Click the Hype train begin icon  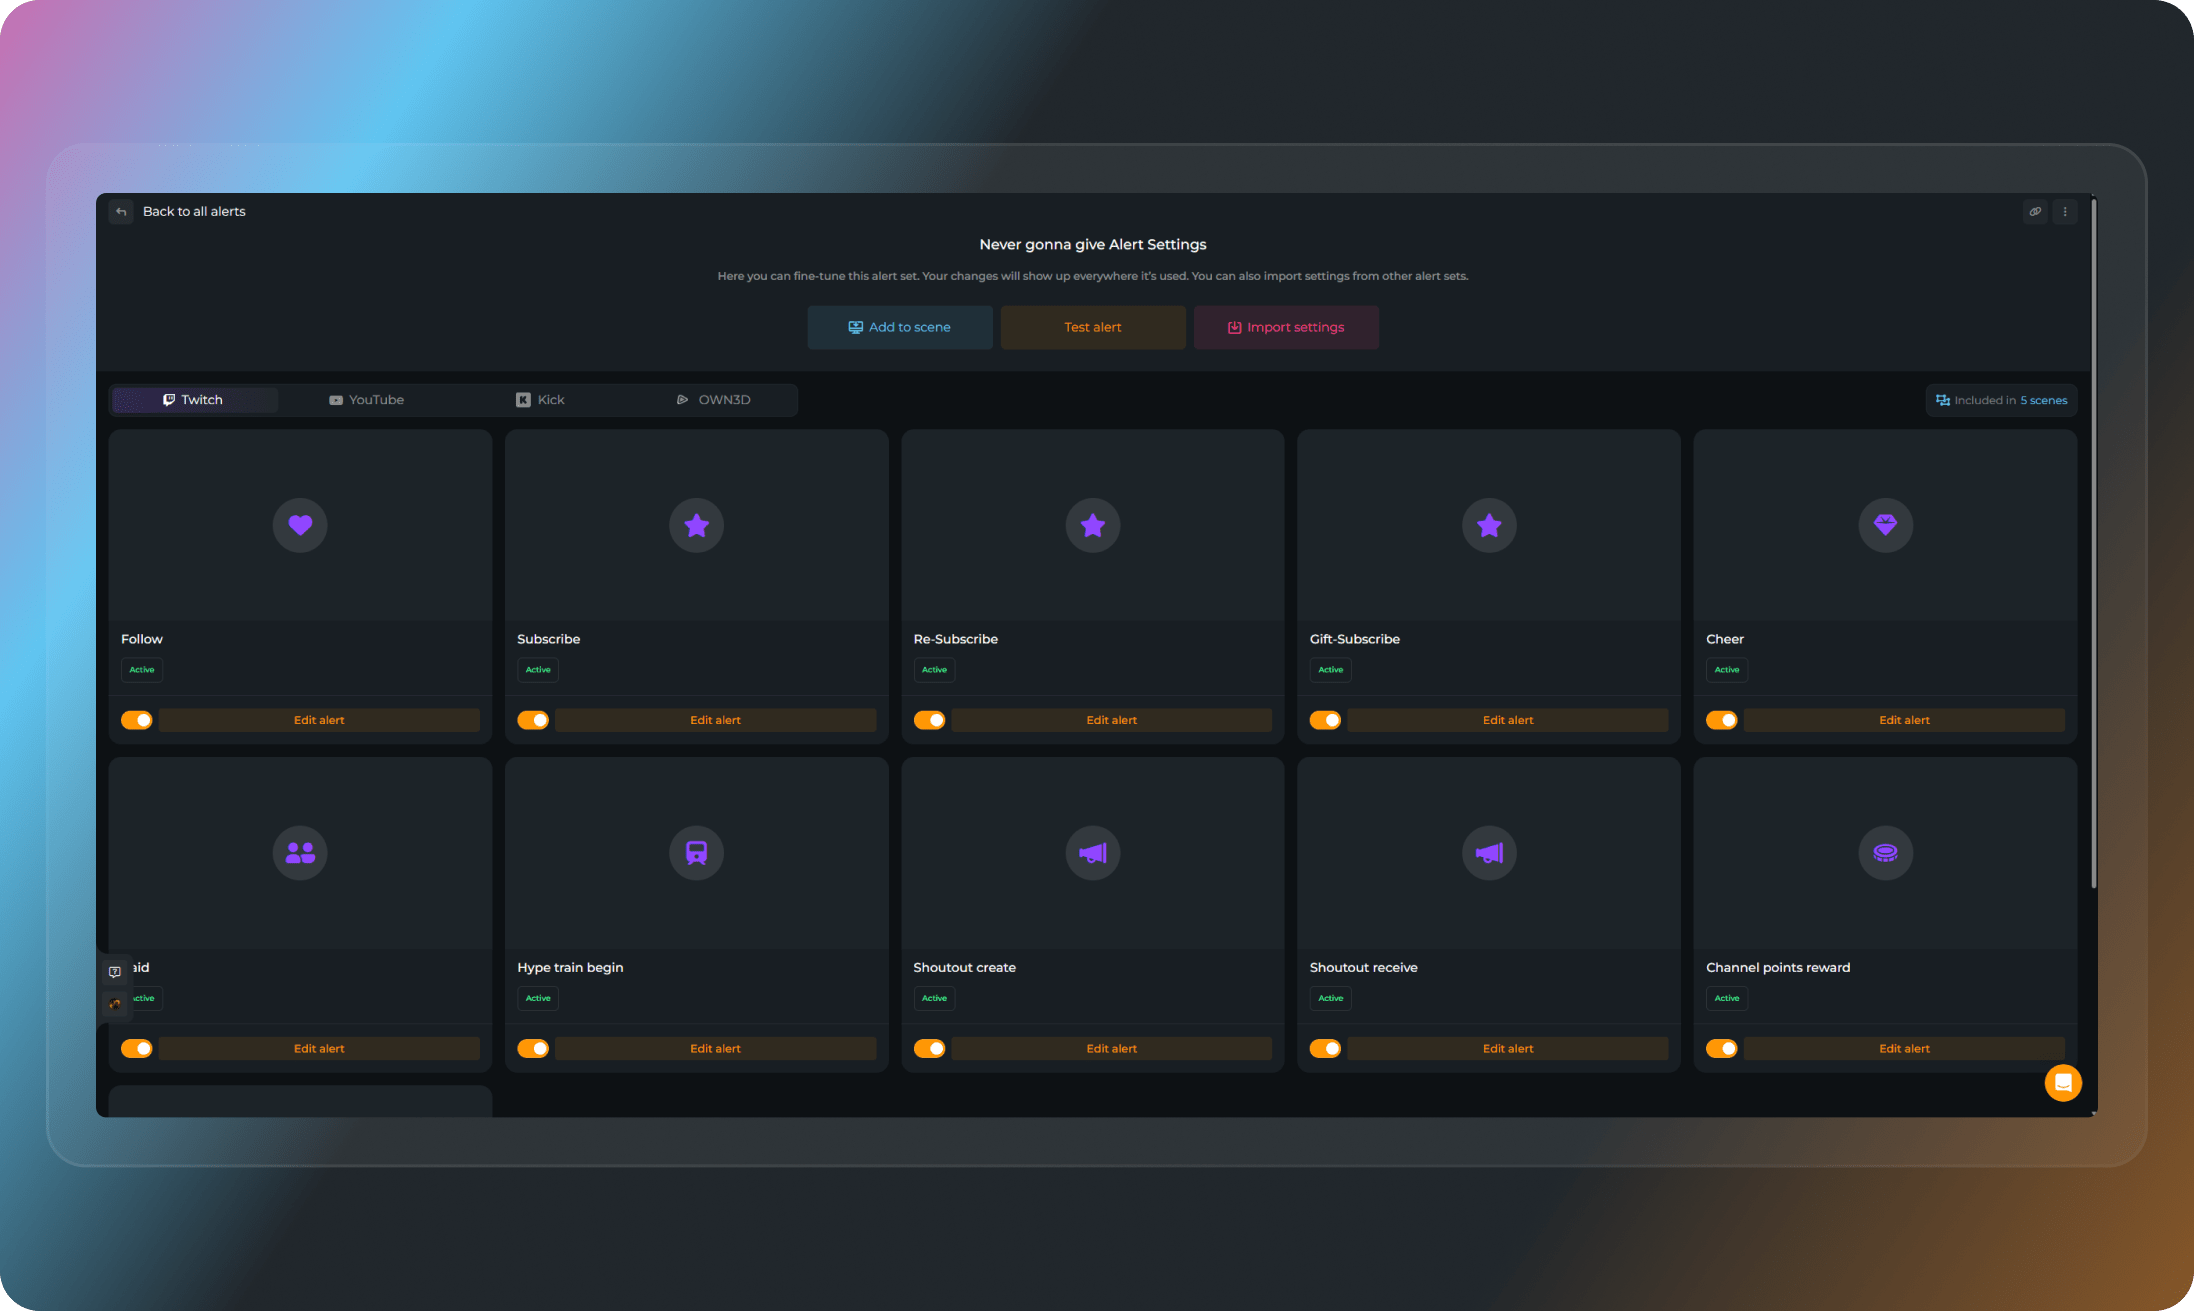click(x=696, y=853)
